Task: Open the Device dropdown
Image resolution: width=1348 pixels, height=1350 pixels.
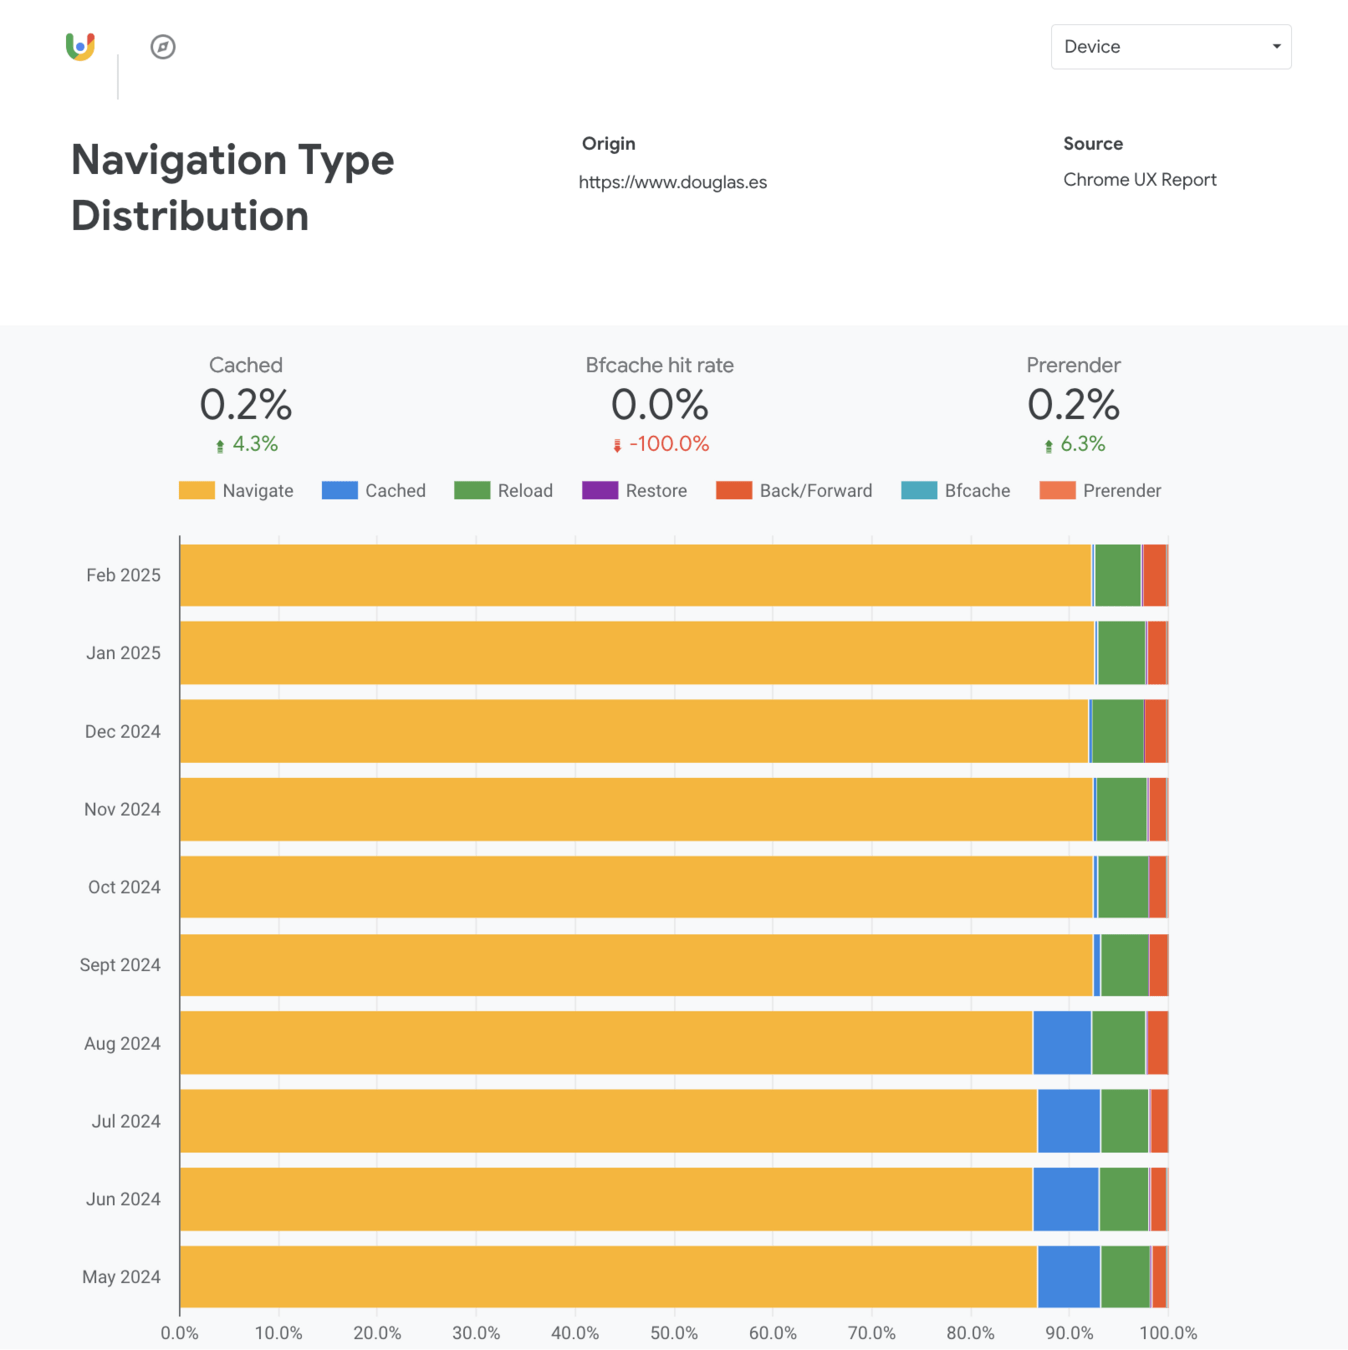Action: coord(1171,47)
